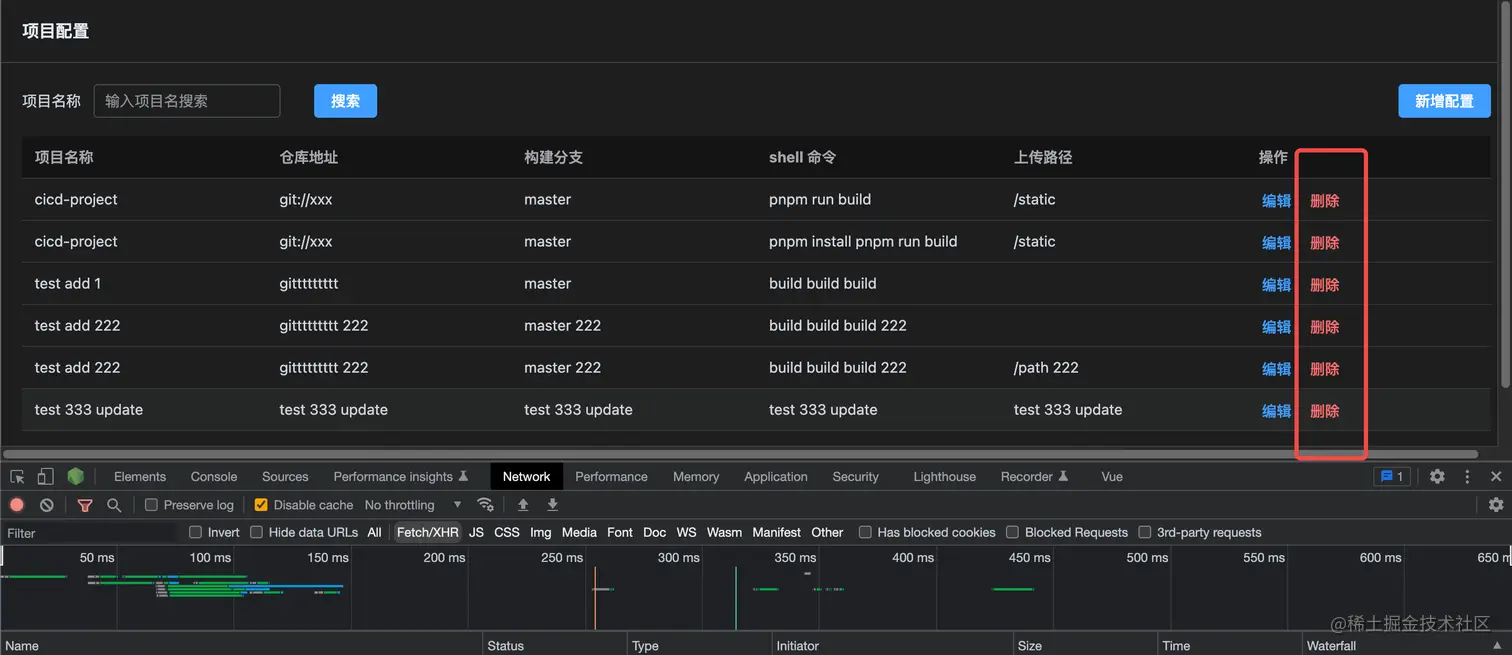Filter requests by WS
The width and height of the screenshot is (1512, 655).
pos(686,532)
